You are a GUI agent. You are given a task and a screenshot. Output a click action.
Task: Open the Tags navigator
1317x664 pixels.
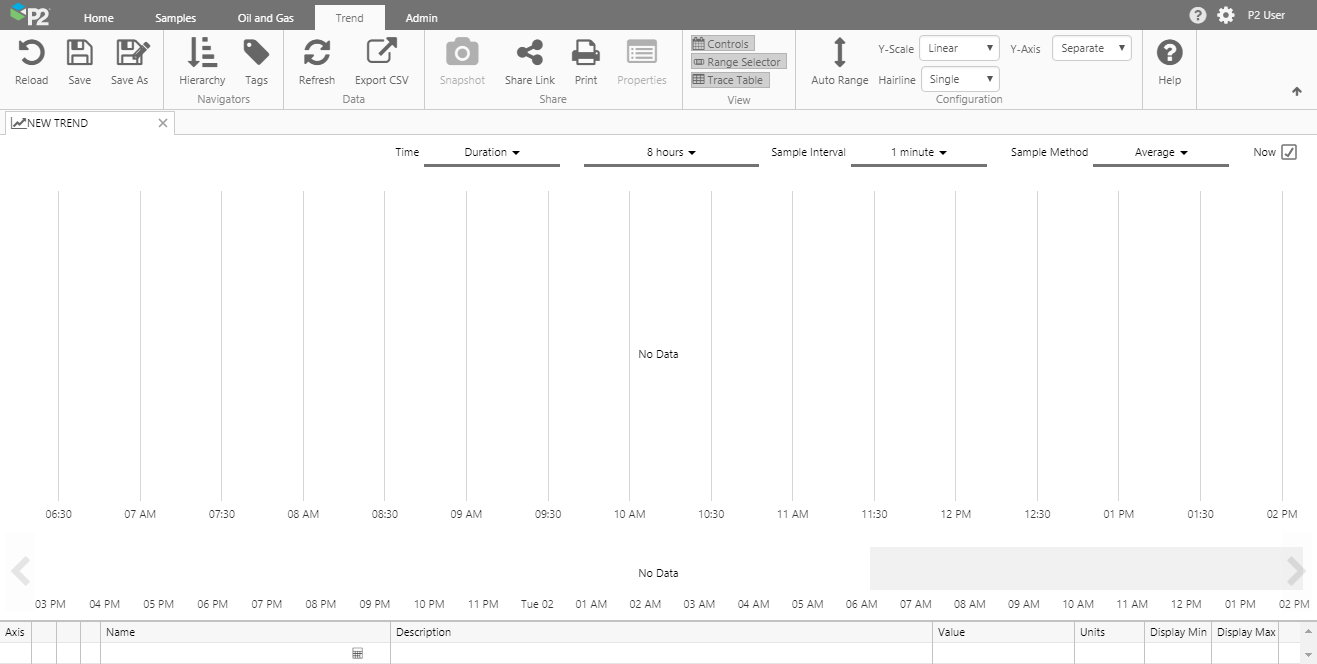pos(256,54)
